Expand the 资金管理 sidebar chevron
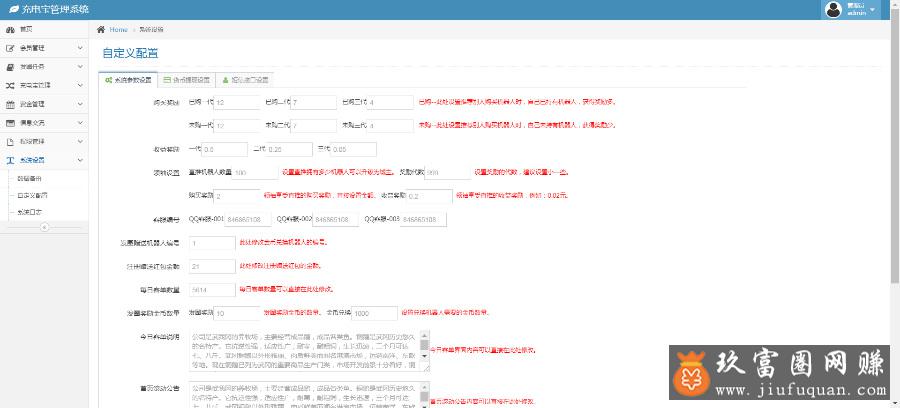The image size is (900, 408). pos(81,103)
